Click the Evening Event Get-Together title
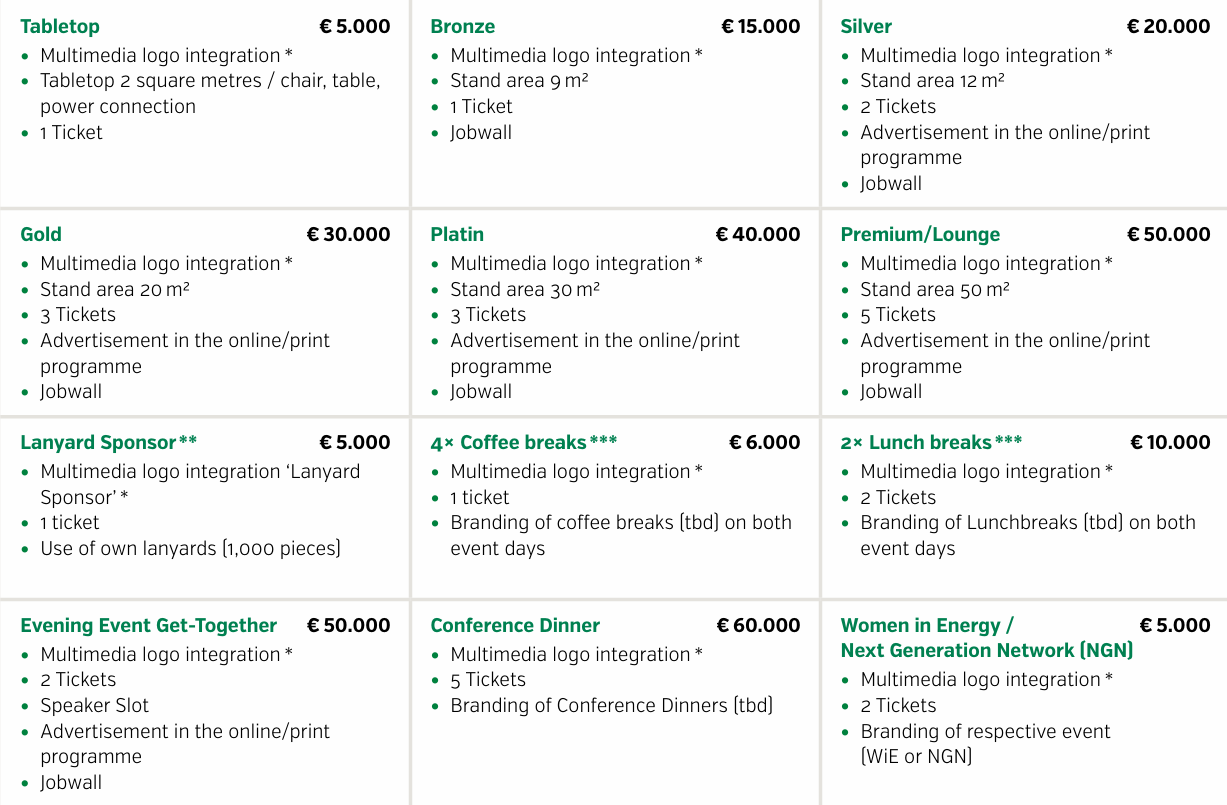Viewport: 1227px width, 805px height. pos(148,626)
